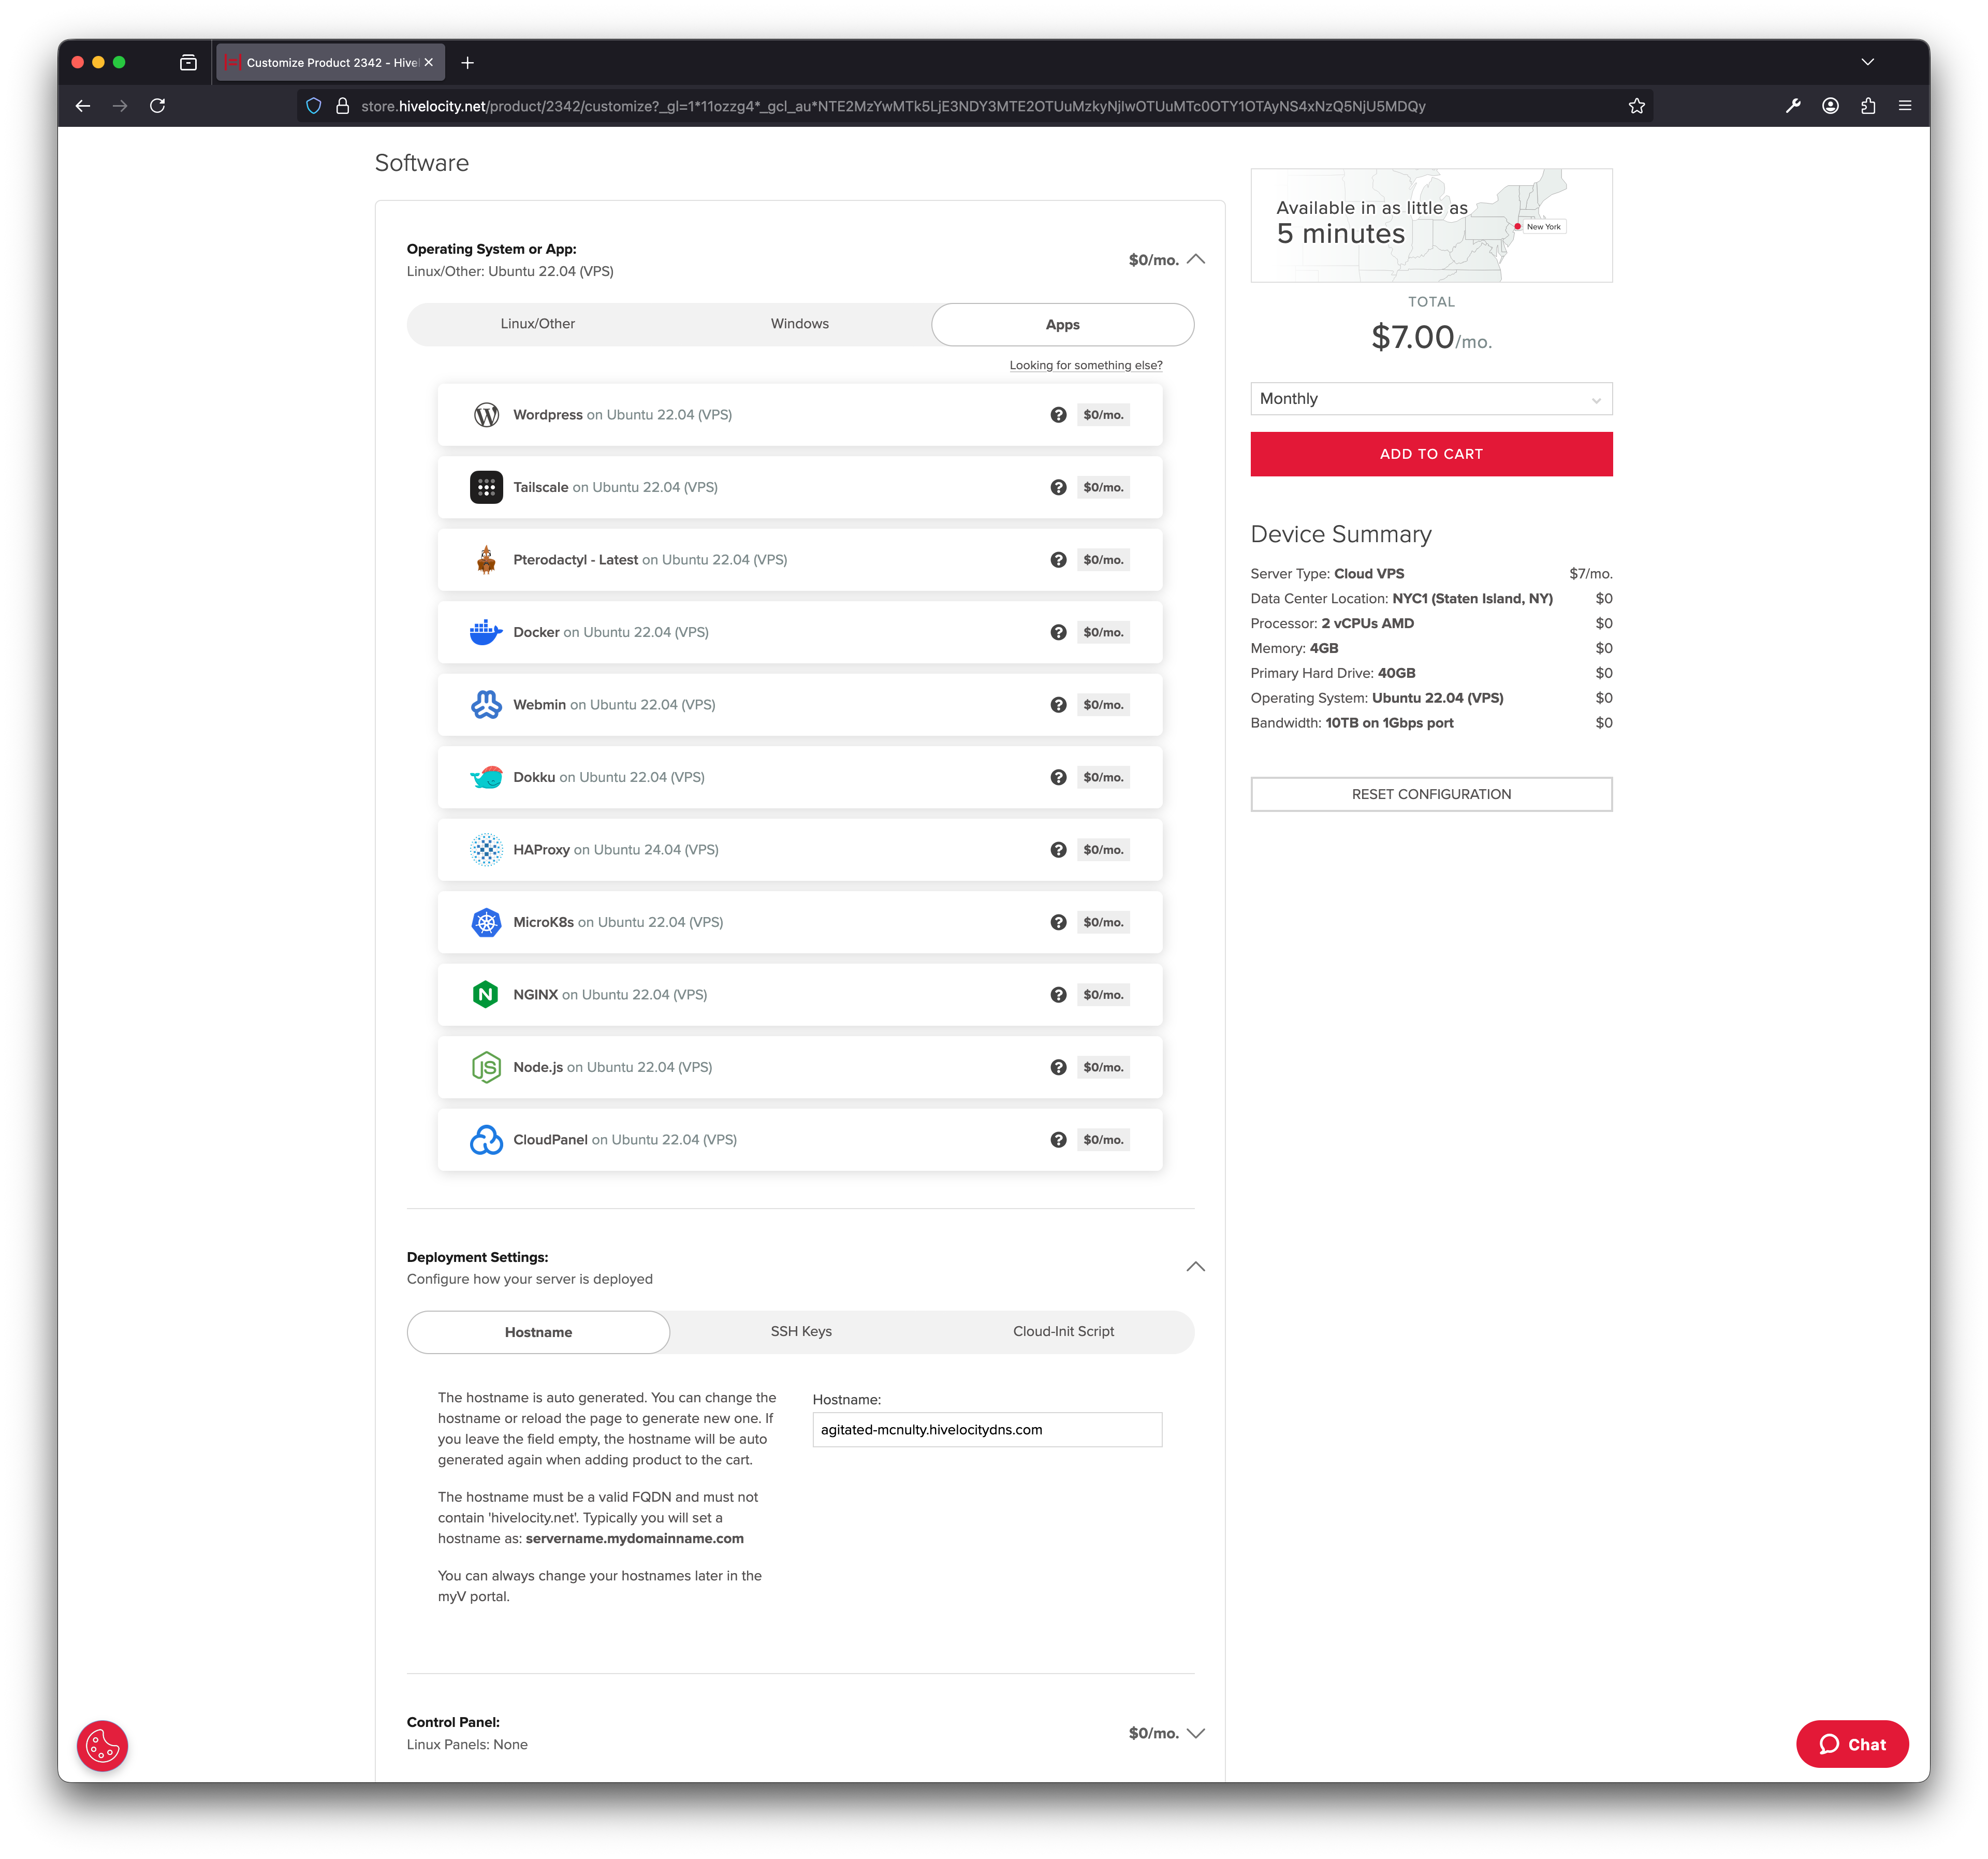Viewport: 1988px width, 1859px height.
Task: Open help tooltip for Tailscale
Action: click(1058, 487)
